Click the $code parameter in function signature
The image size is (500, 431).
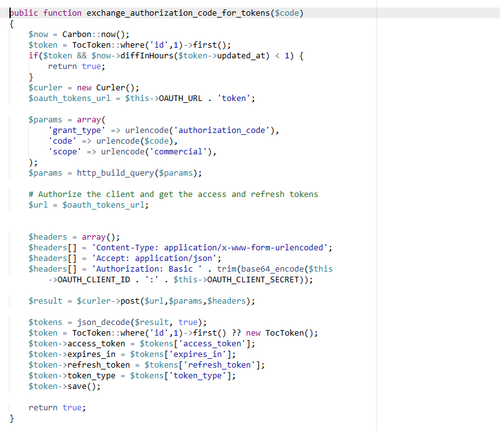287,13
